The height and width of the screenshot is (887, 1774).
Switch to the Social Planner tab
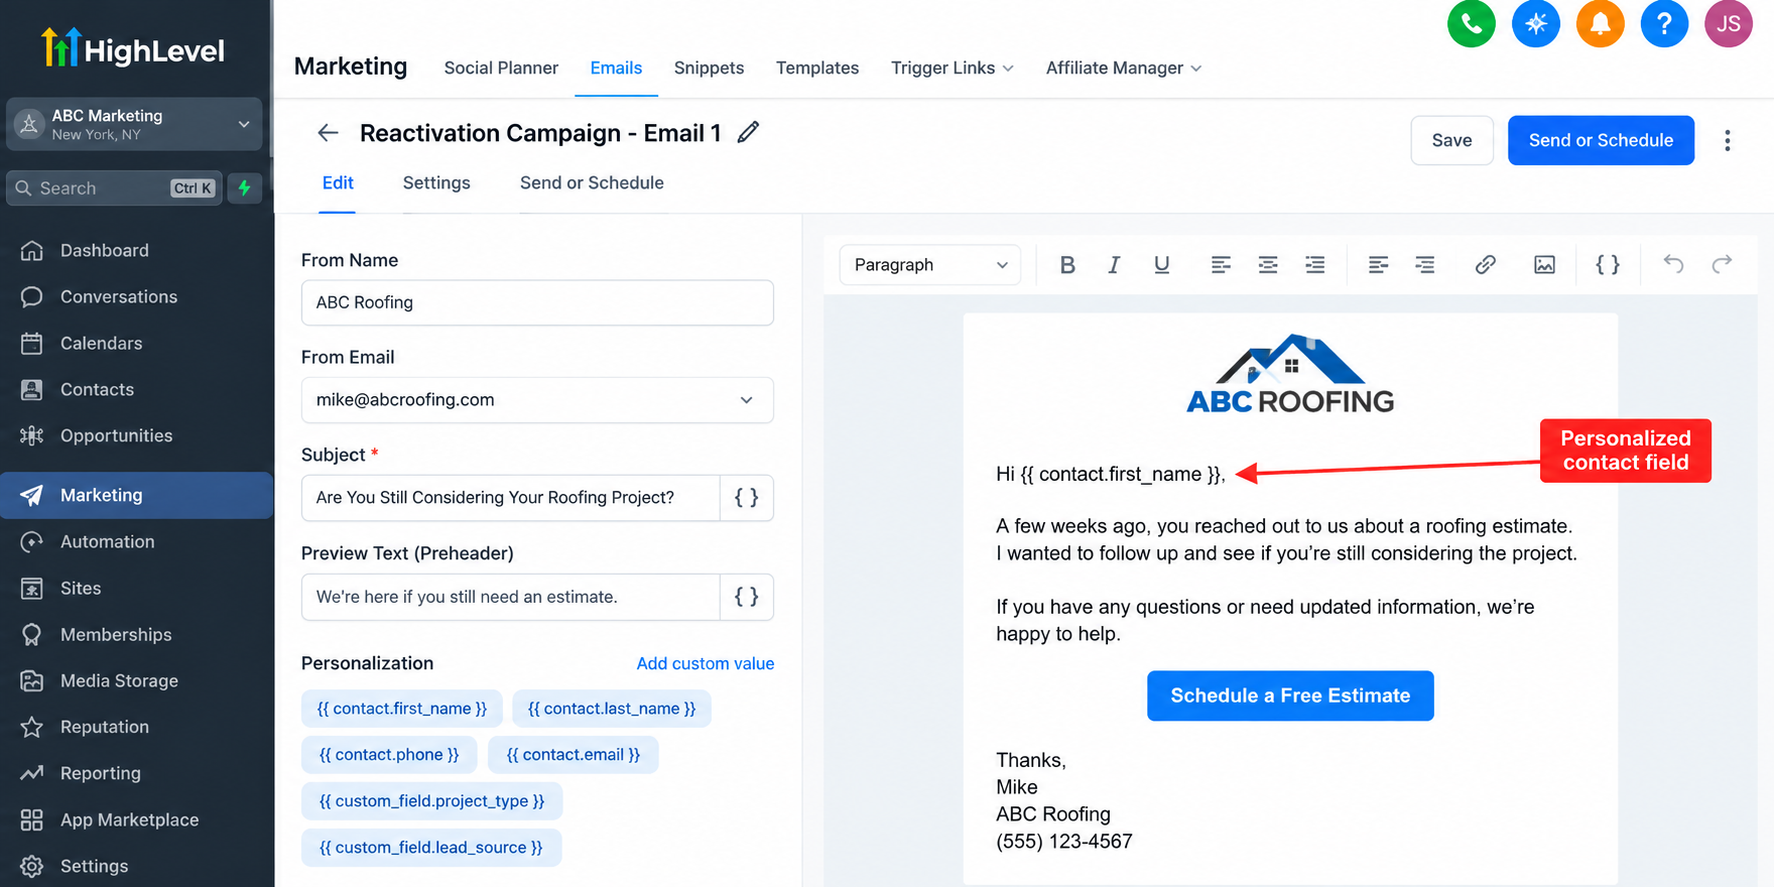[x=501, y=68]
